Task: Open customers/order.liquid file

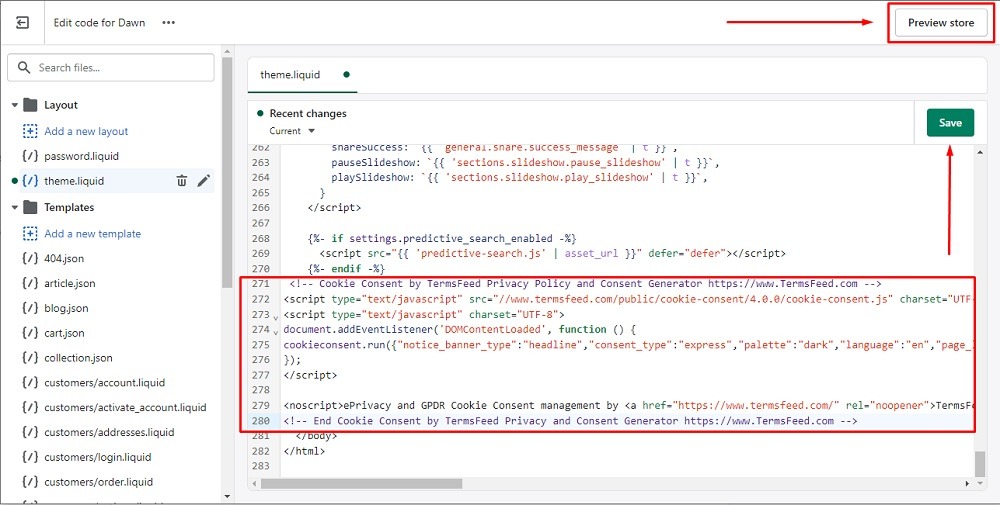Action: pyautogui.click(x=98, y=483)
